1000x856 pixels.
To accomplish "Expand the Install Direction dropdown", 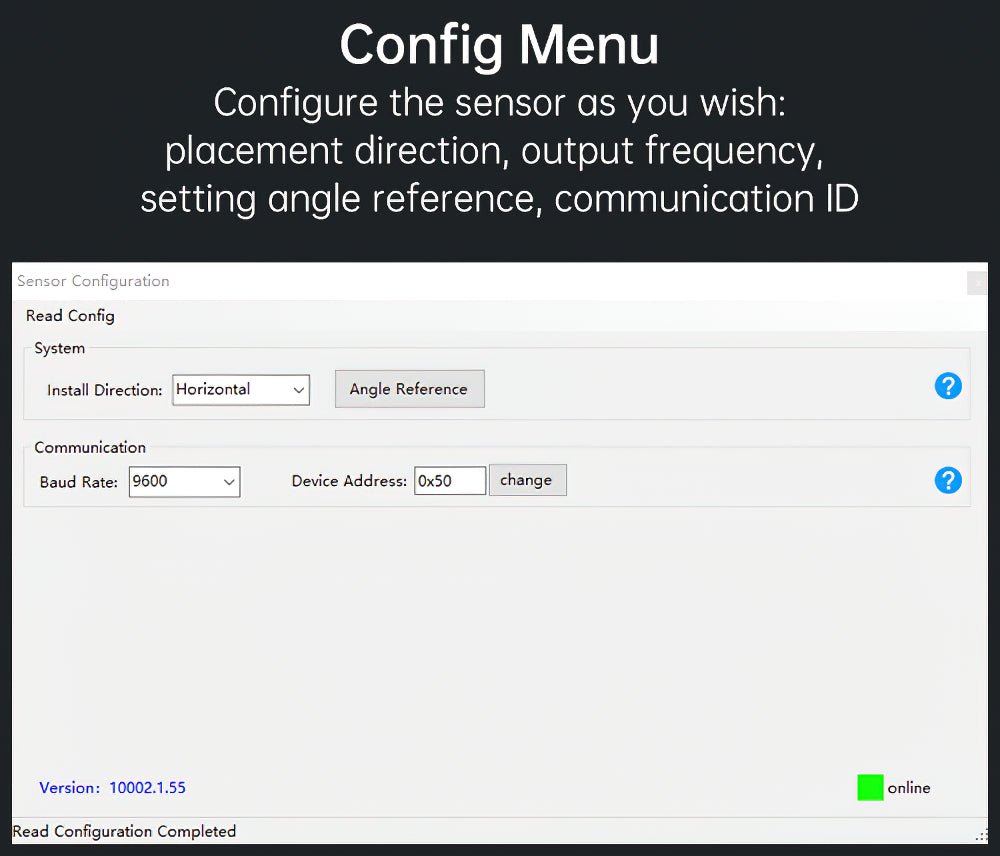I will tap(298, 390).
